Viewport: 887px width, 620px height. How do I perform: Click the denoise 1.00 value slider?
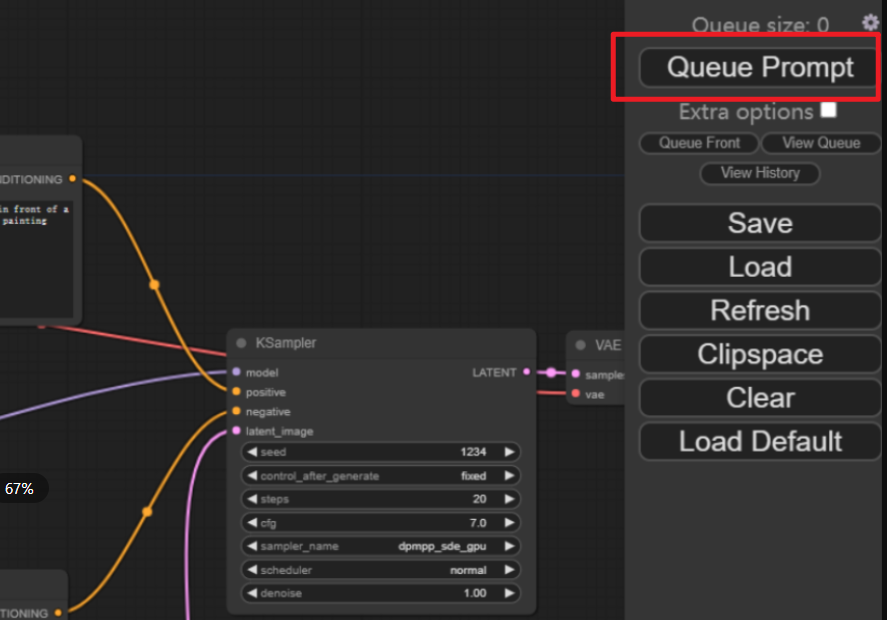click(380, 593)
